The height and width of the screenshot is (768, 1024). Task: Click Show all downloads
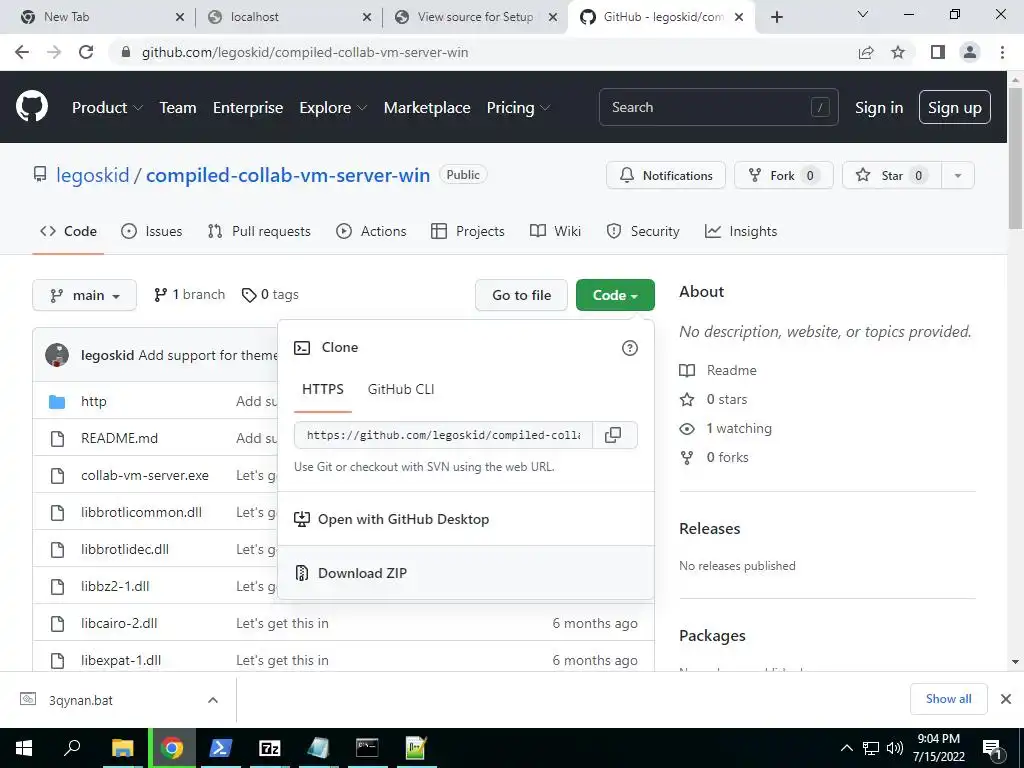point(949,699)
